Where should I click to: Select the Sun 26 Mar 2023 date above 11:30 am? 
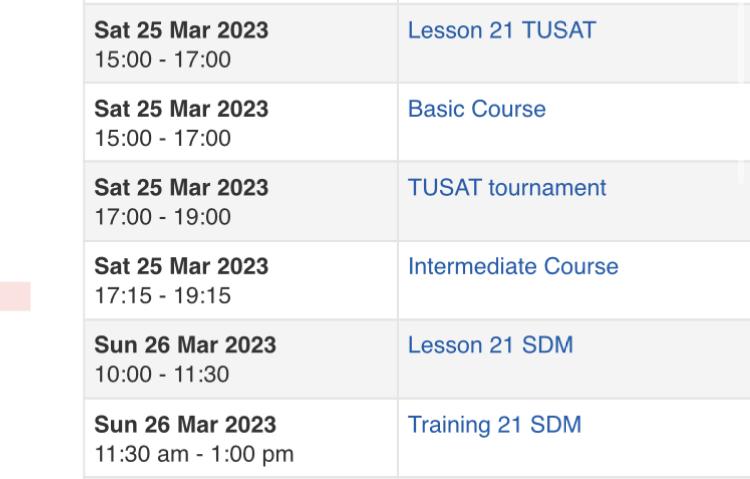tap(185, 424)
